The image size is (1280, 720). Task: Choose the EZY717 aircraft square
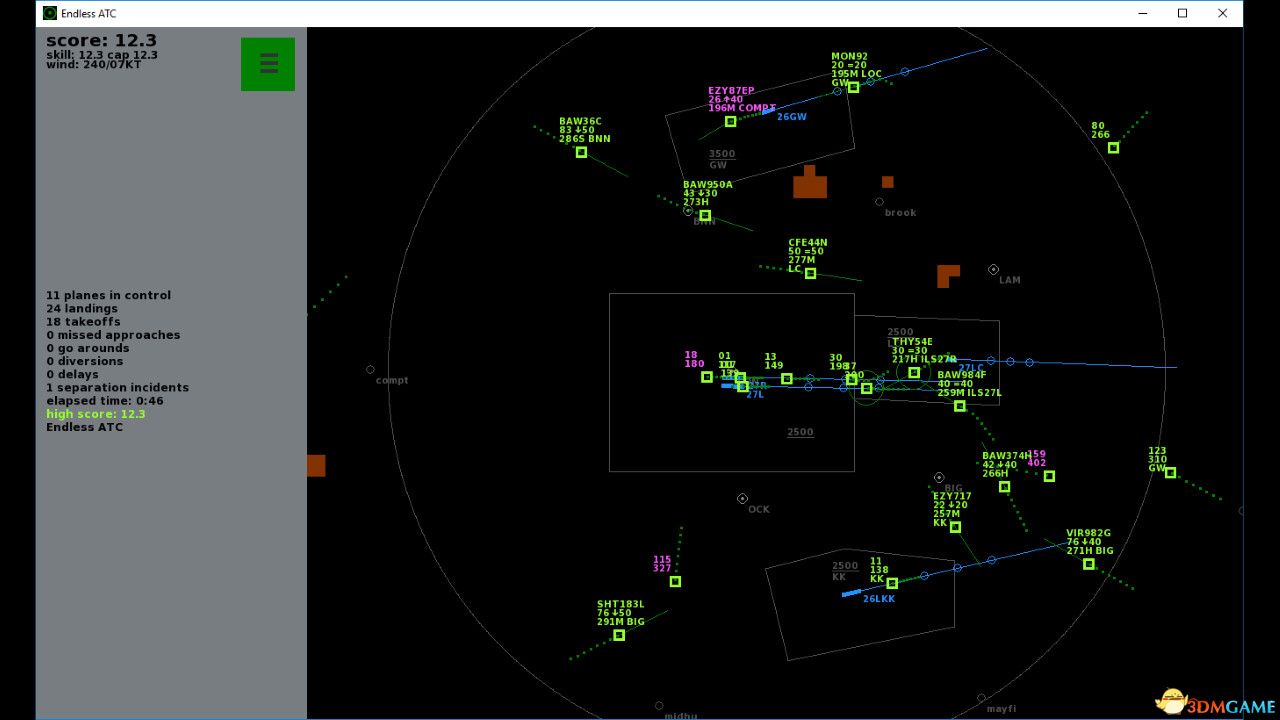coord(955,527)
